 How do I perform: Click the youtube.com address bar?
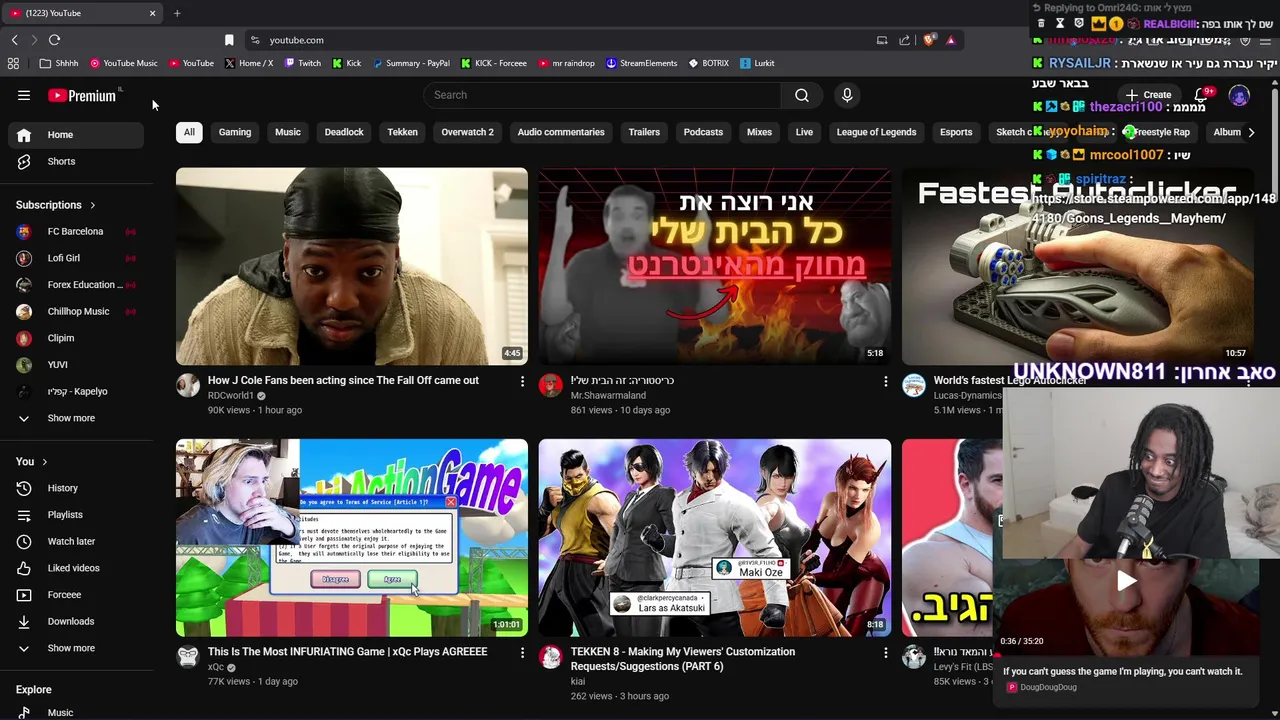click(560, 40)
